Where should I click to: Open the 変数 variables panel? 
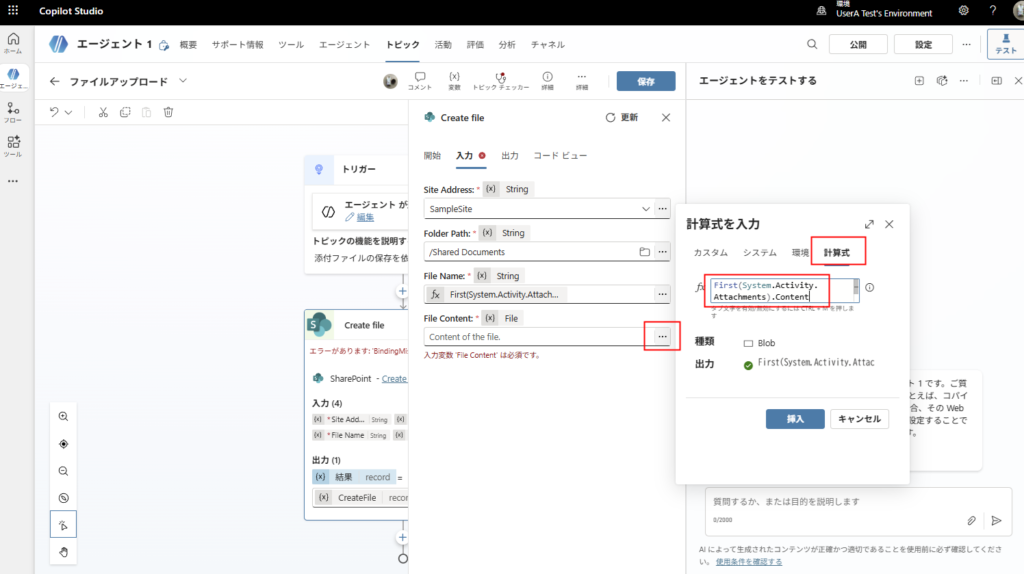[455, 81]
